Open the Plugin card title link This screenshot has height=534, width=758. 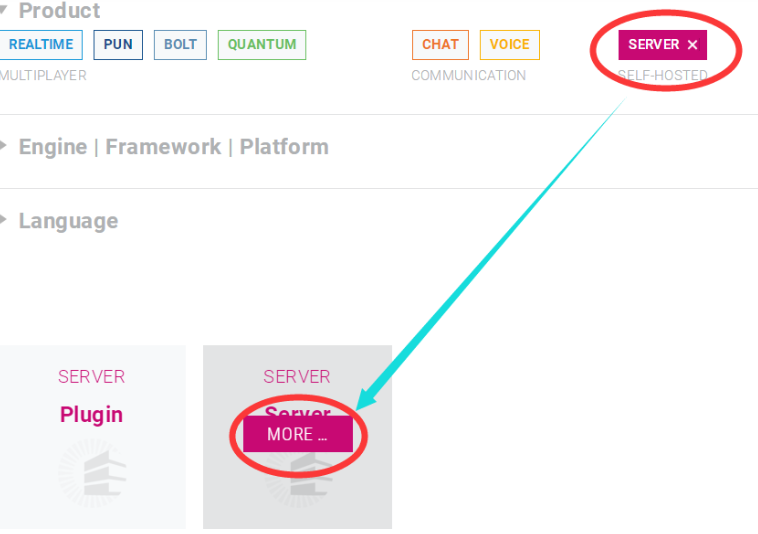[x=91, y=414]
